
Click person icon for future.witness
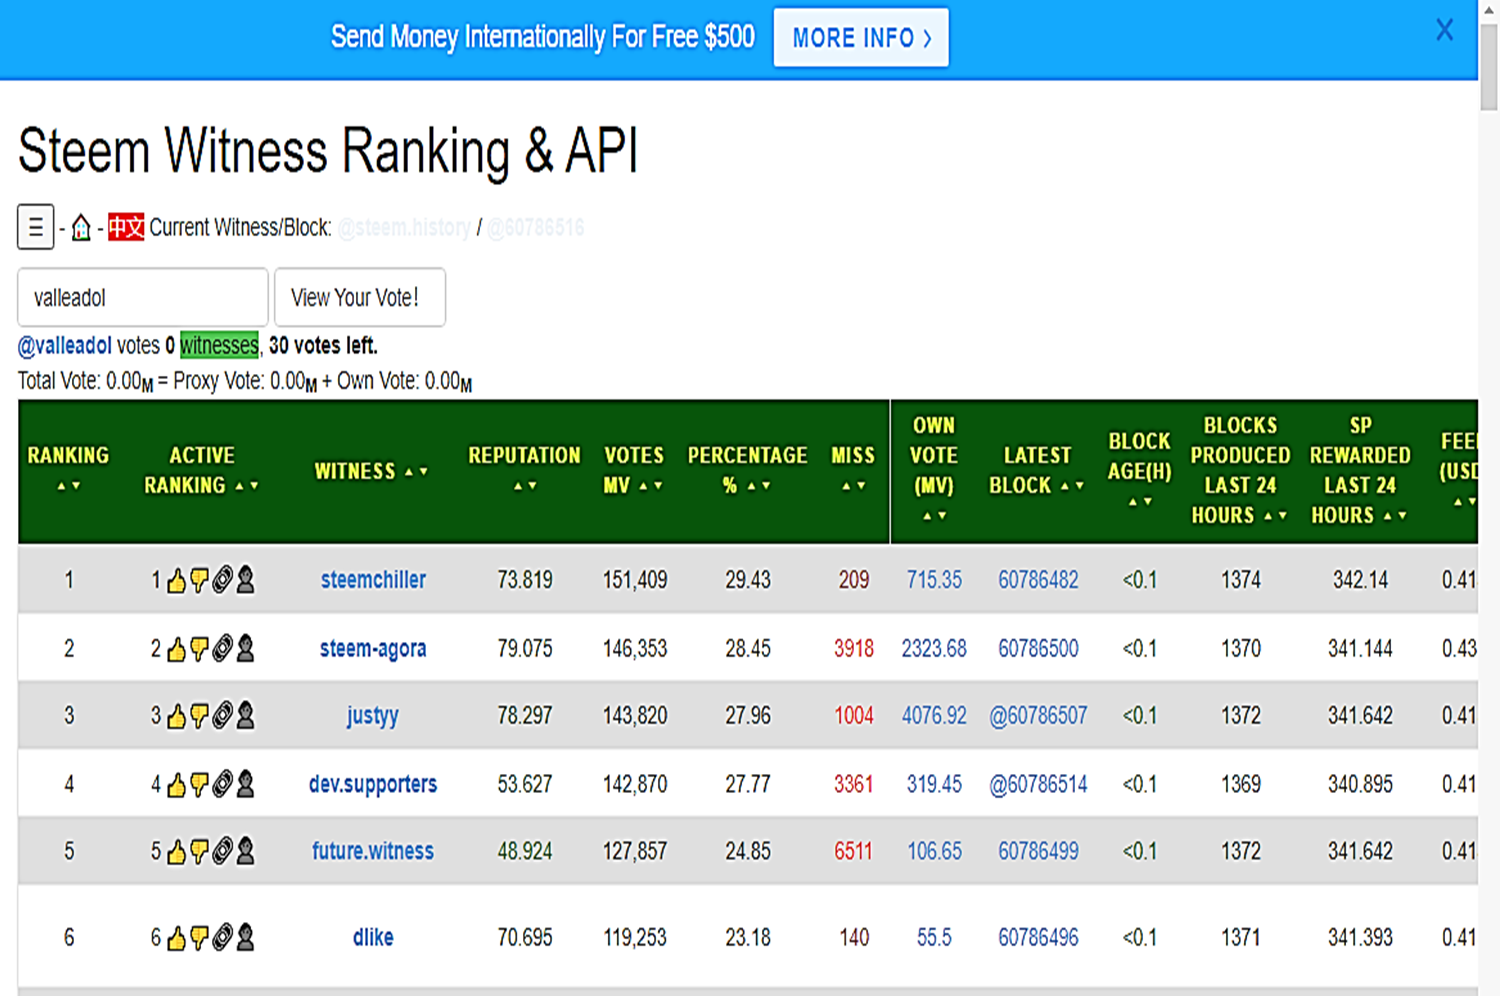tap(245, 851)
